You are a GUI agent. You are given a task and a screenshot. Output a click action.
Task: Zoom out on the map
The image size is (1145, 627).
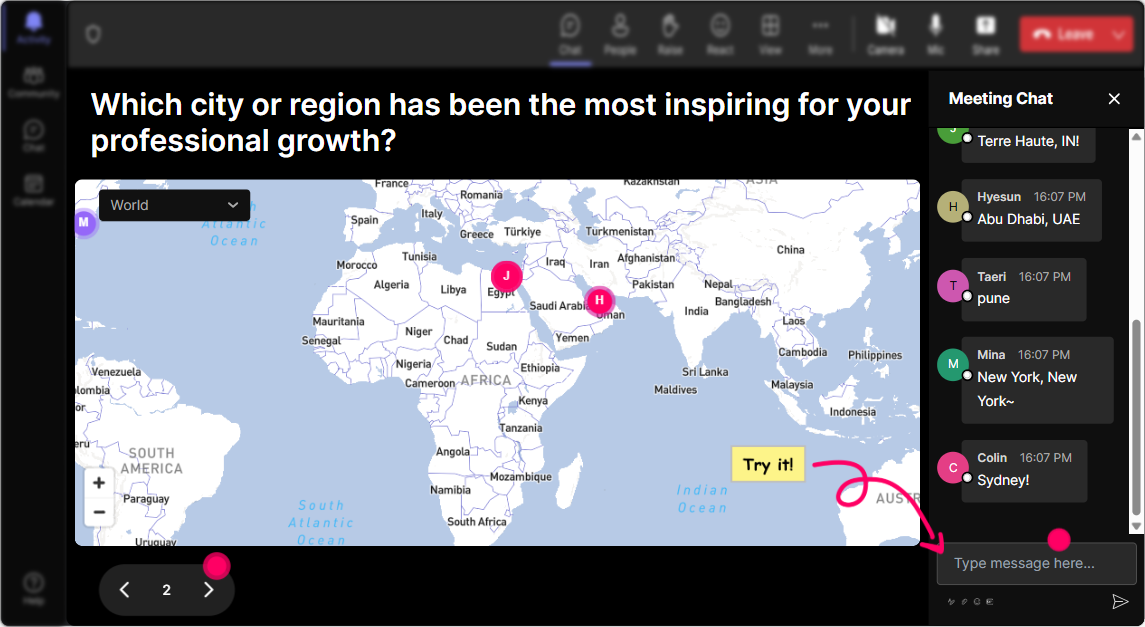[99, 512]
